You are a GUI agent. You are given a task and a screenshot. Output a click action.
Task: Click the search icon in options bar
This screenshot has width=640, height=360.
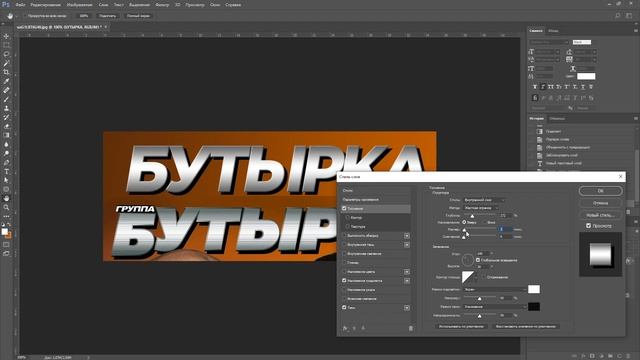pos(618,16)
